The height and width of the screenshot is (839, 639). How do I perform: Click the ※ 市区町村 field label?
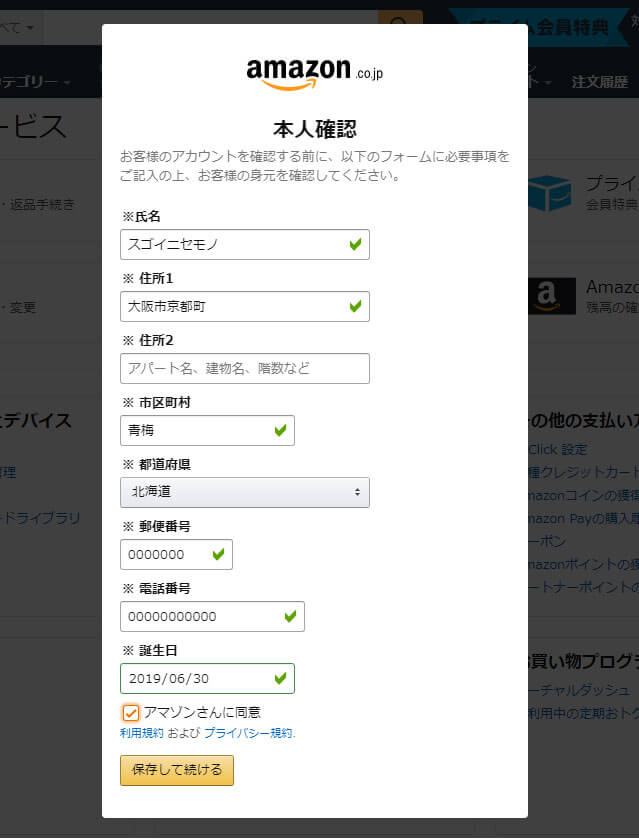tap(156, 402)
